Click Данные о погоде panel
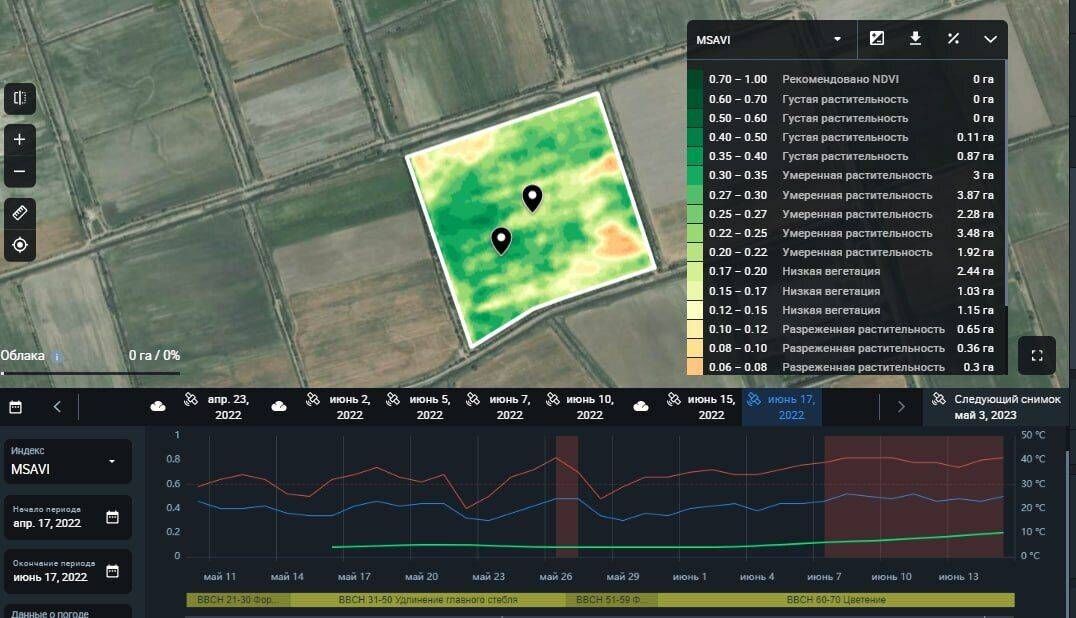 pyautogui.click(x=67, y=612)
